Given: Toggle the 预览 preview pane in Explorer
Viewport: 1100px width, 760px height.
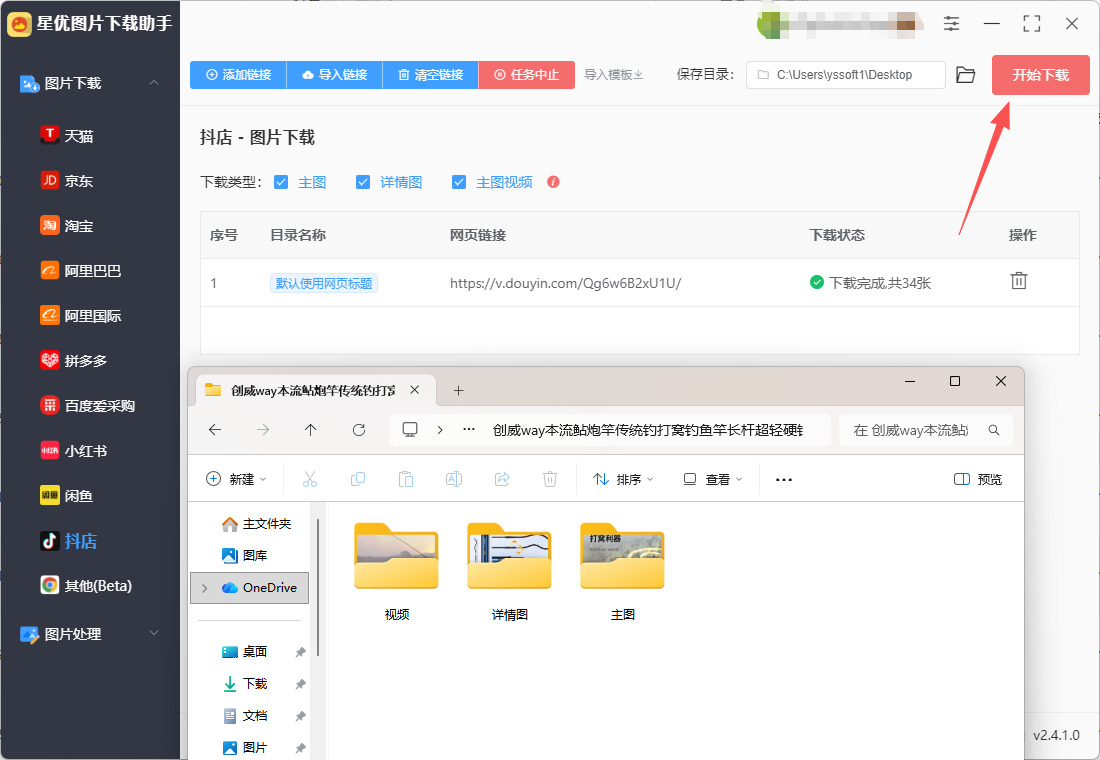Looking at the screenshot, I should click(978, 479).
